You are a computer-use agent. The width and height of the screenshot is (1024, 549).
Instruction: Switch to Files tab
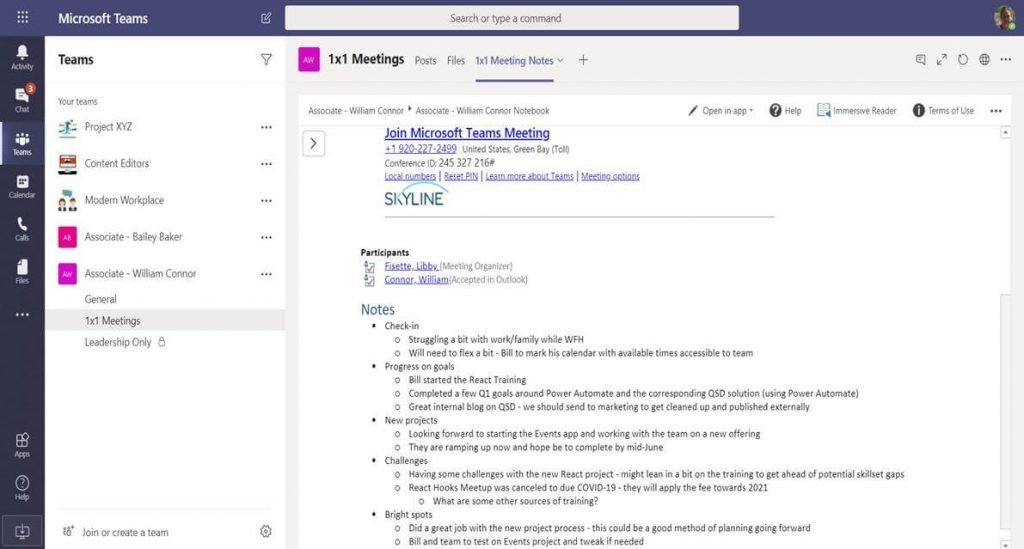(x=456, y=60)
